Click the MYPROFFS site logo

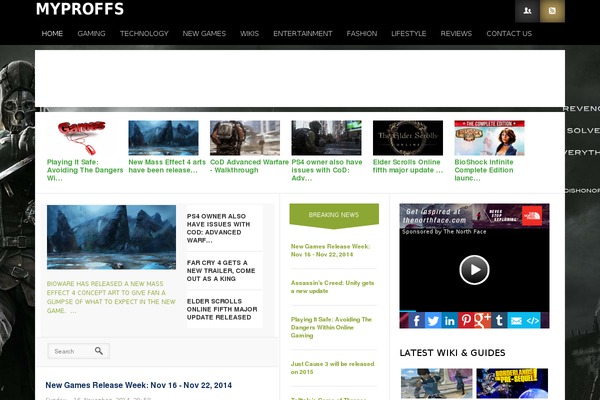(80, 9)
